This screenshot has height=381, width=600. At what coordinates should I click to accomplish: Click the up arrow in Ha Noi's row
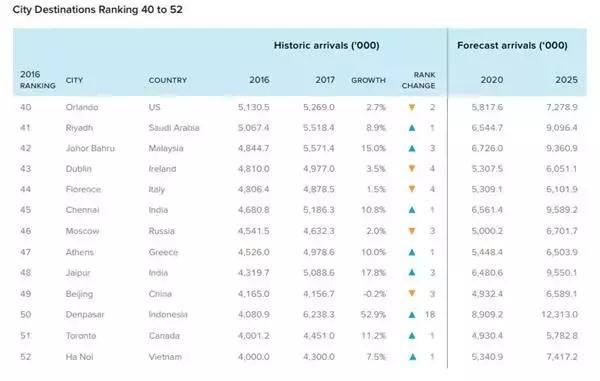[412, 357]
